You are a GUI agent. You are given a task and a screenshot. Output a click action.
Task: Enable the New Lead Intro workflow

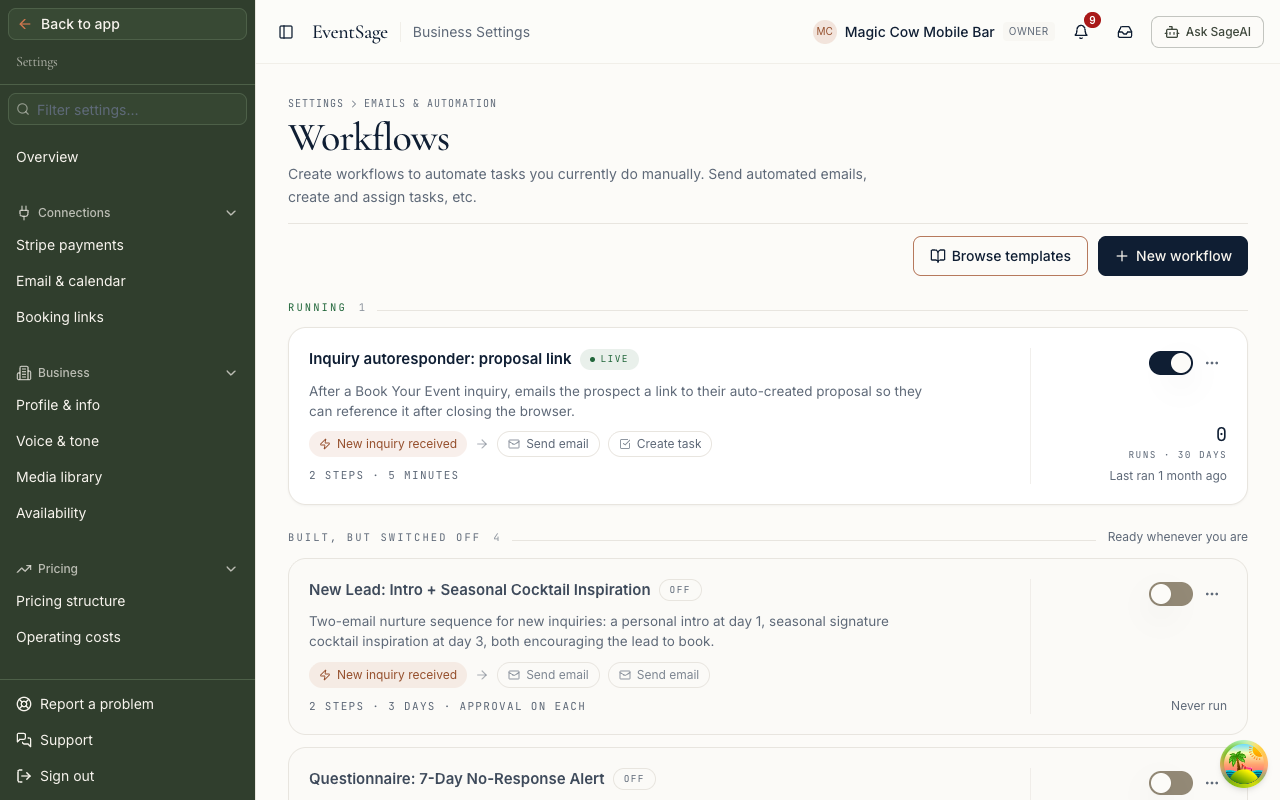(x=1171, y=594)
